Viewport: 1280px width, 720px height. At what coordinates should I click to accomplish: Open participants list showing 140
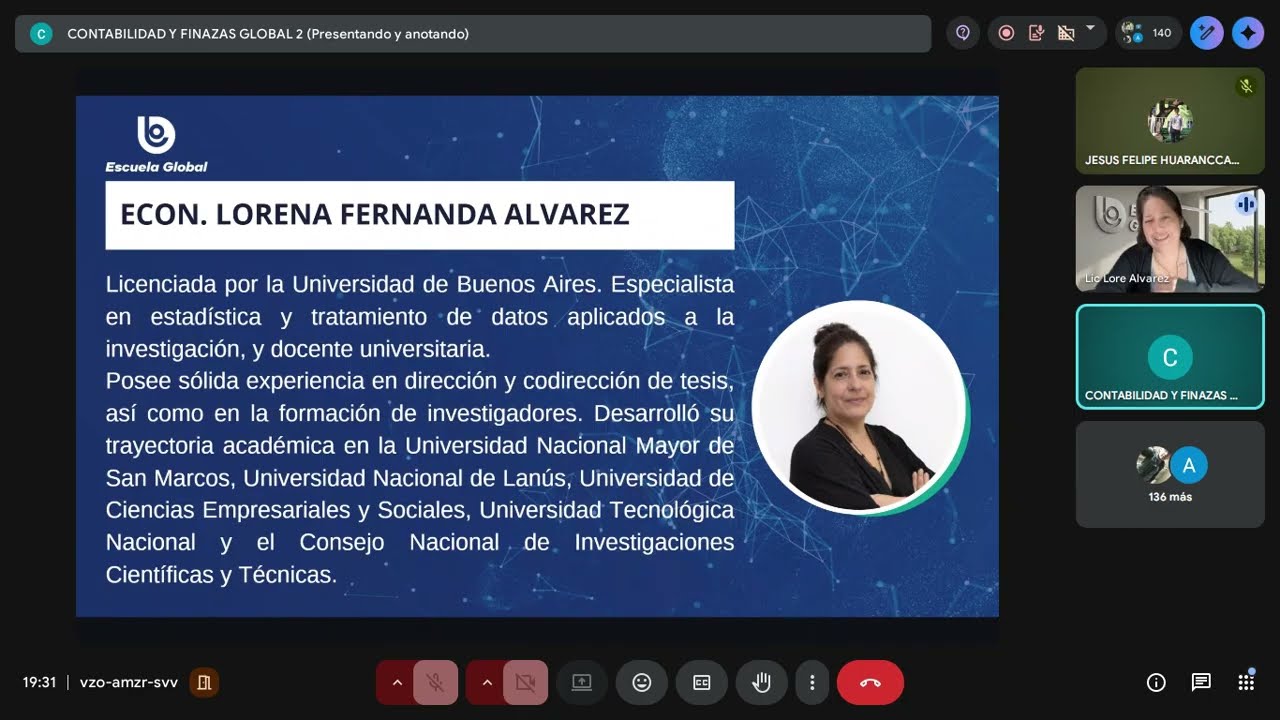pos(1148,33)
